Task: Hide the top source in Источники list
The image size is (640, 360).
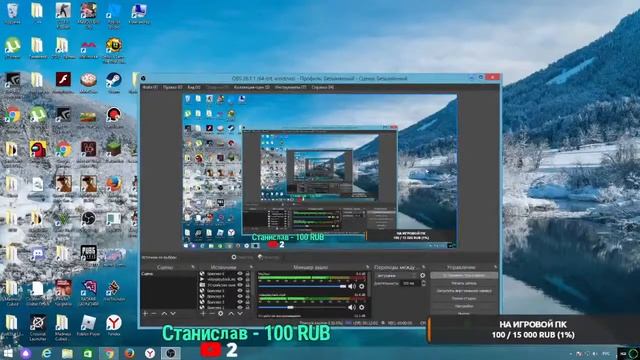Action: (x=240, y=274)
